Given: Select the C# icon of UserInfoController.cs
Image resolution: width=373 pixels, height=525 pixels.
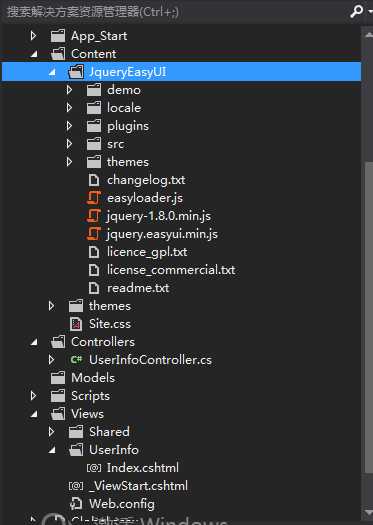Looking at the screenshot, I should [76, 360].
